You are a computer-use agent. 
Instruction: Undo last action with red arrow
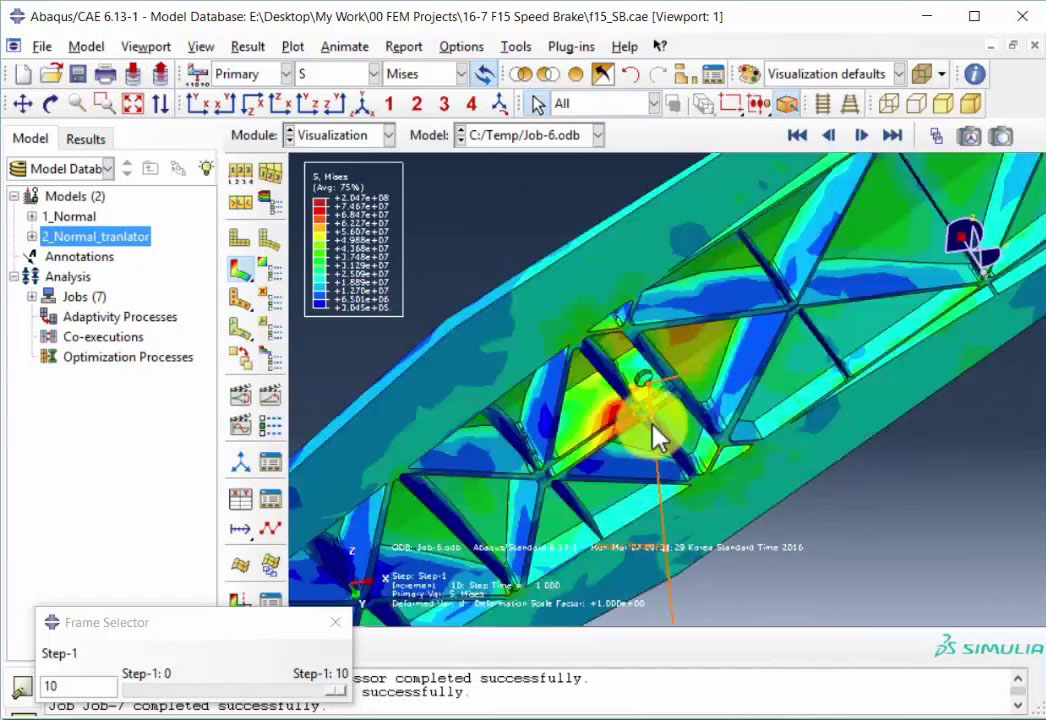pyautogui.click(x=630, y=73)
